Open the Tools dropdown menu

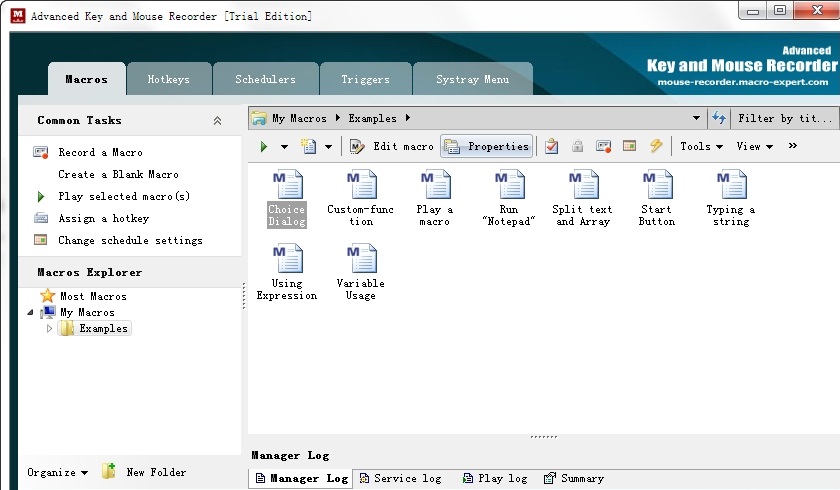pos(700,146)
